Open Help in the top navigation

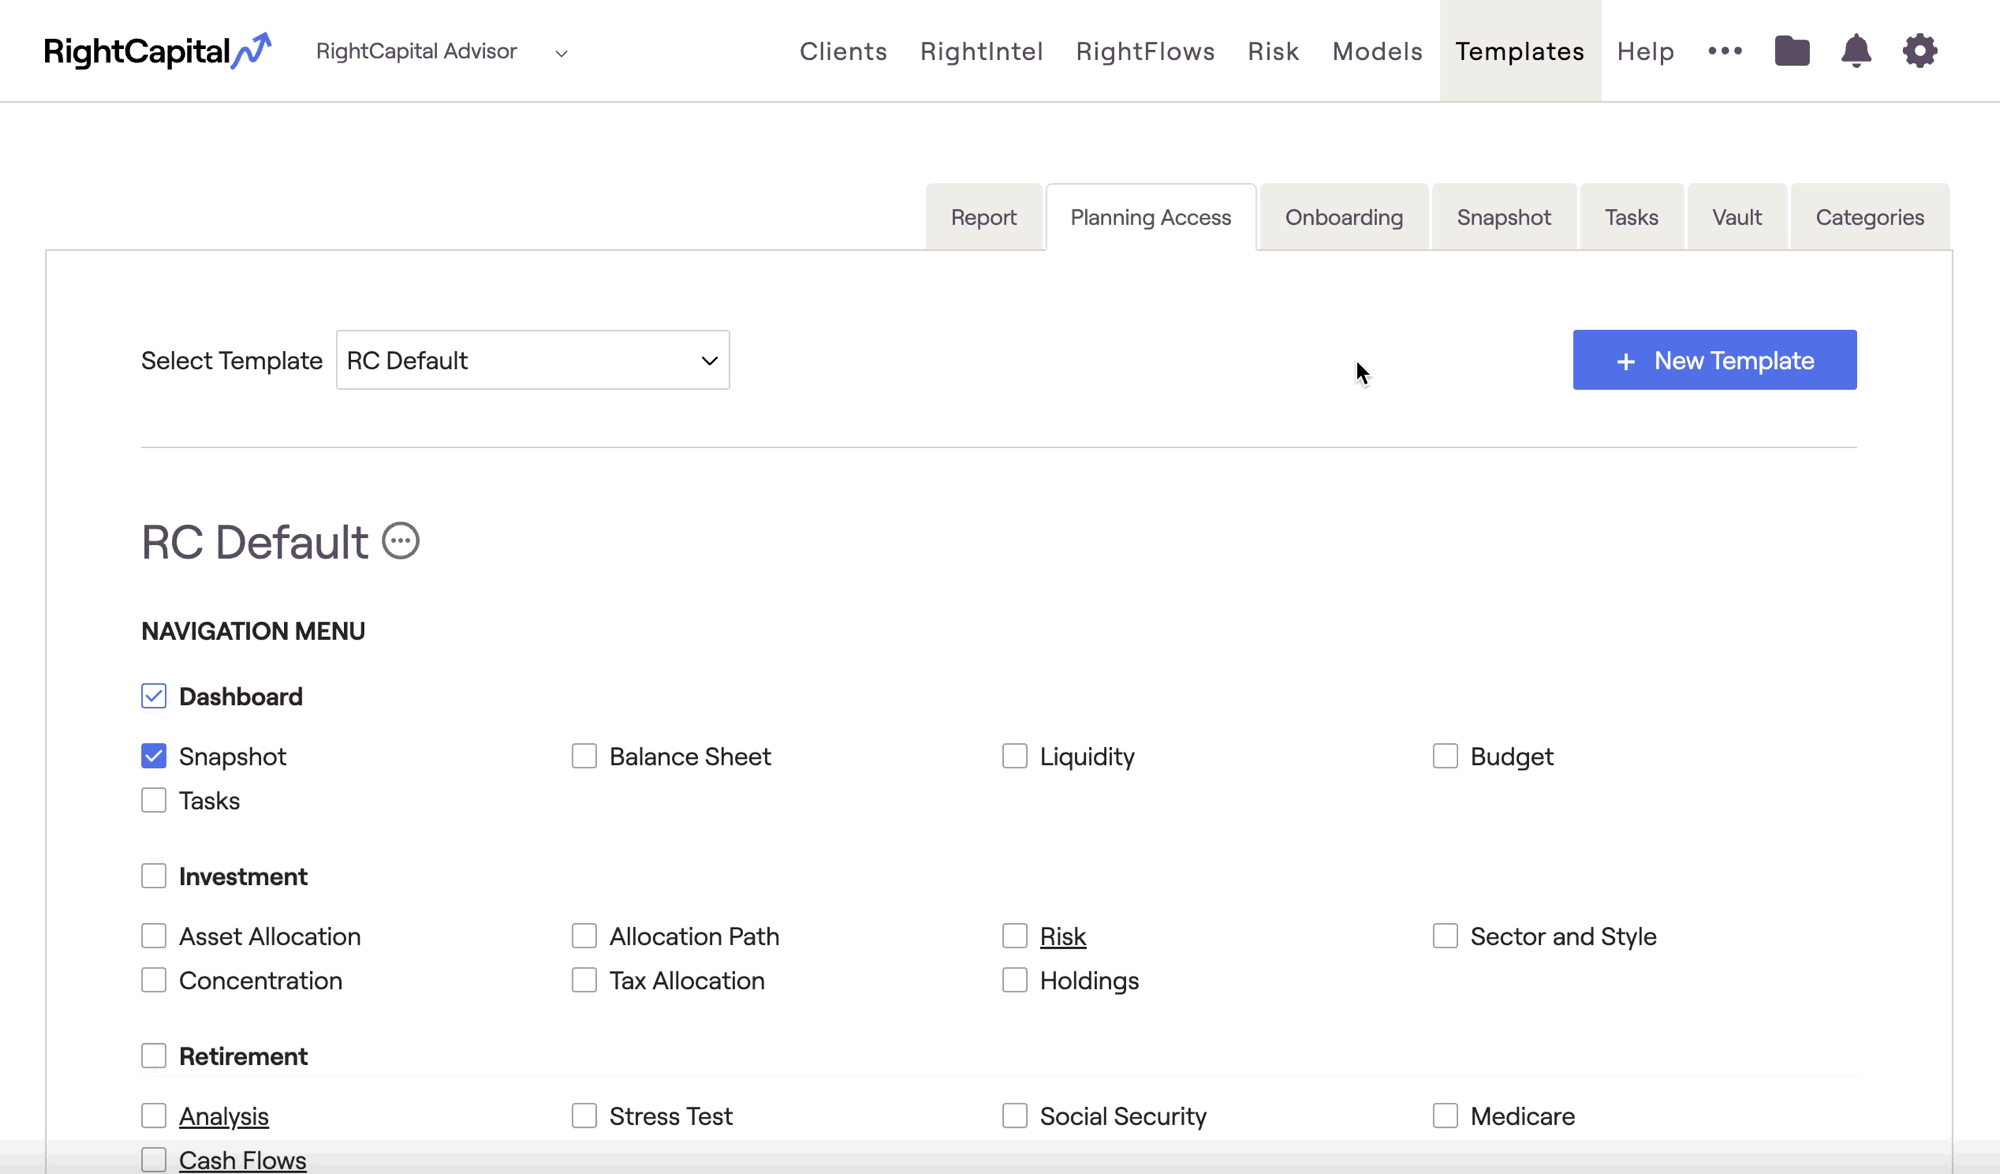(1645, 51)
